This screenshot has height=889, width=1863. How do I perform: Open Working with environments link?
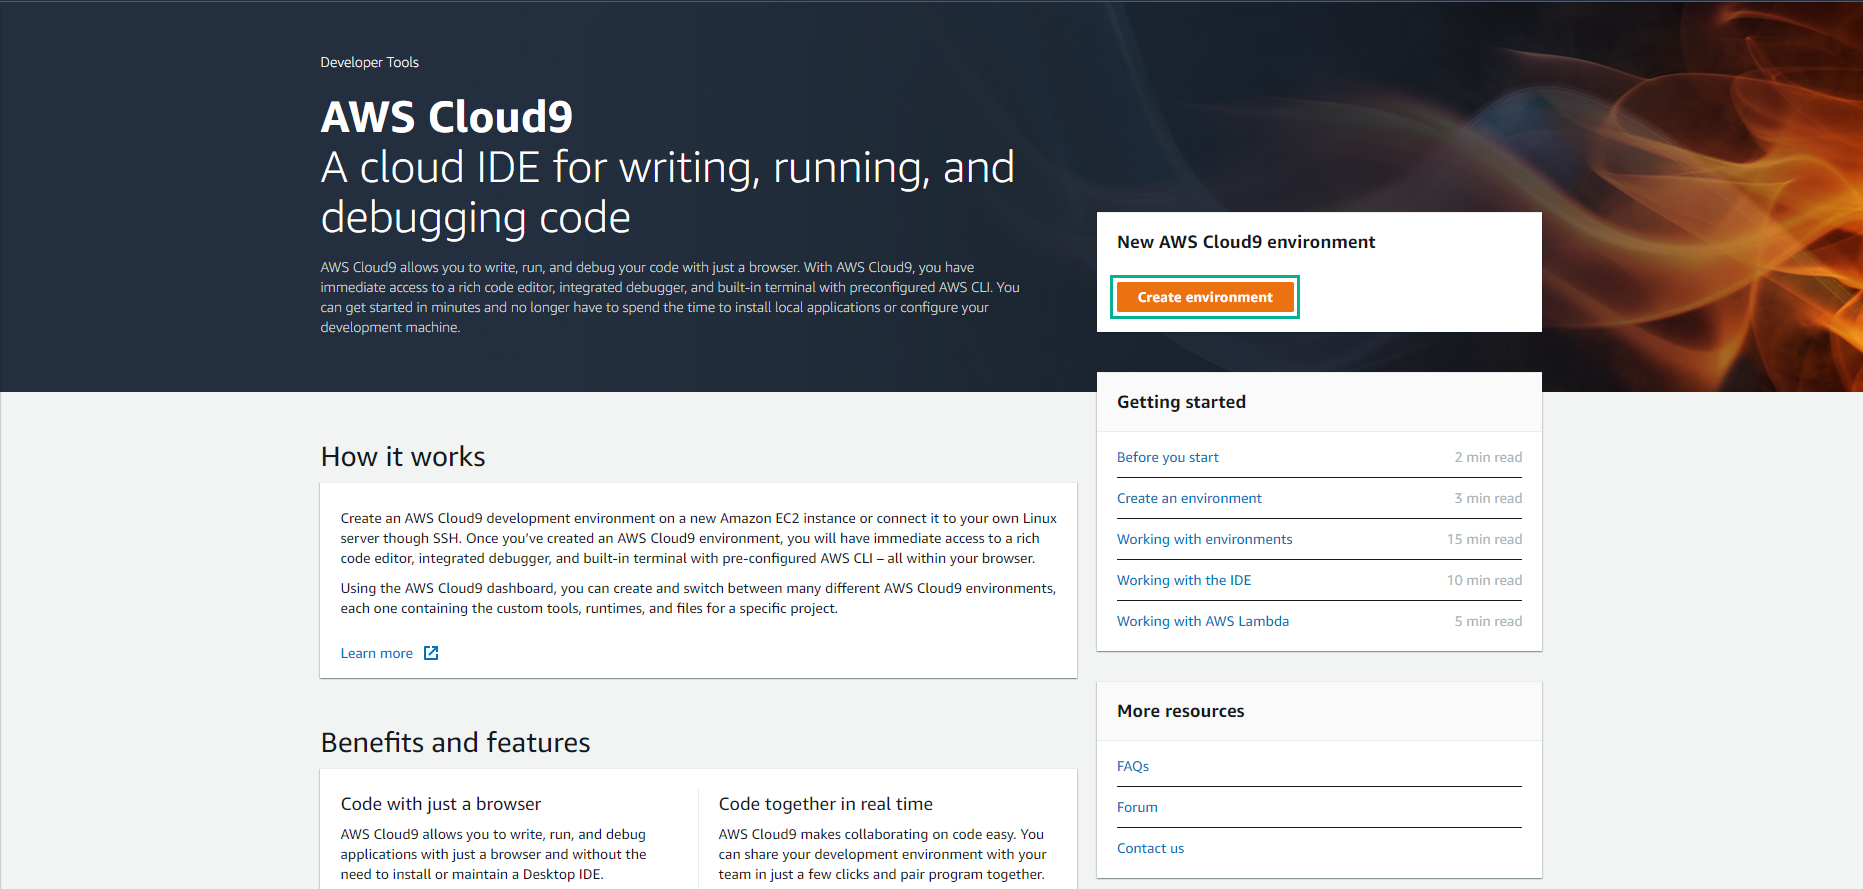[x=1204, y=539]
